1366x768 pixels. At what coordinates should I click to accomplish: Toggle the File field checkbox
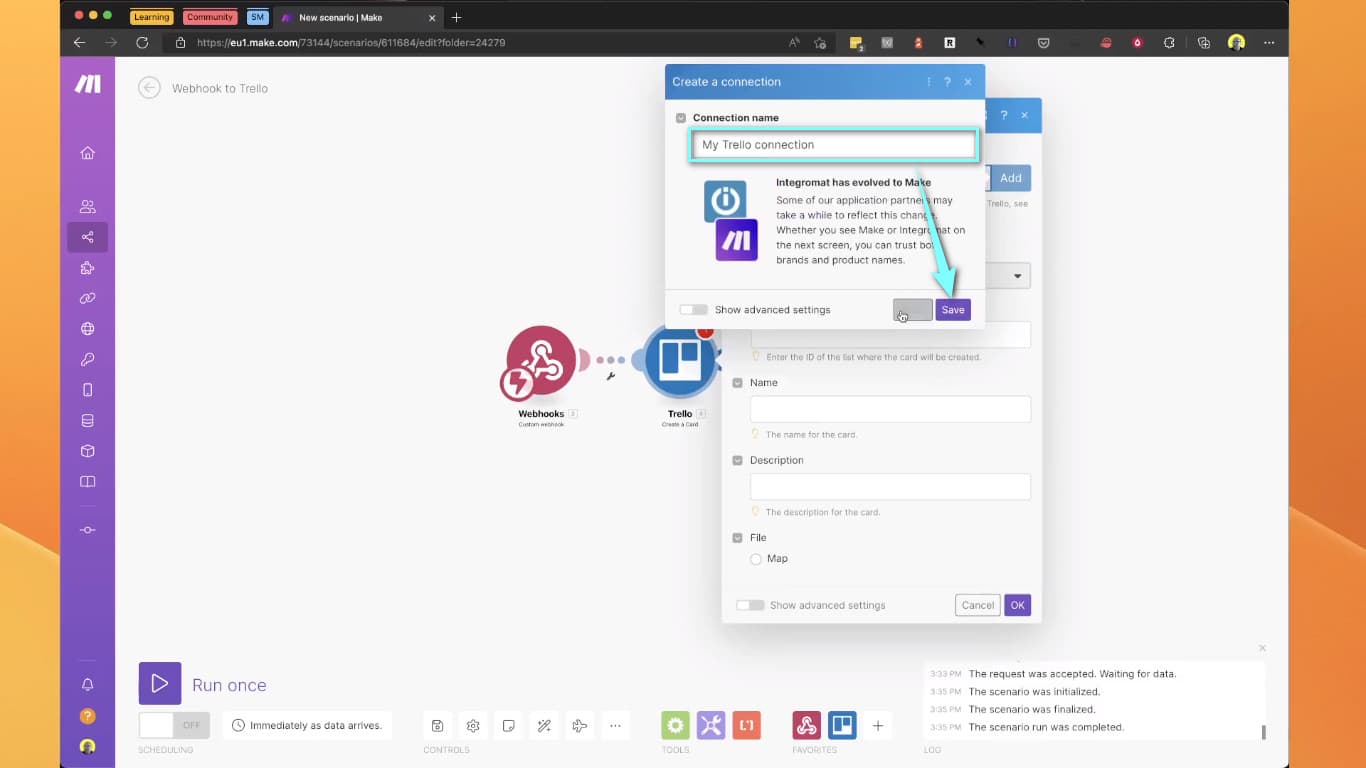tap(738, 538)
